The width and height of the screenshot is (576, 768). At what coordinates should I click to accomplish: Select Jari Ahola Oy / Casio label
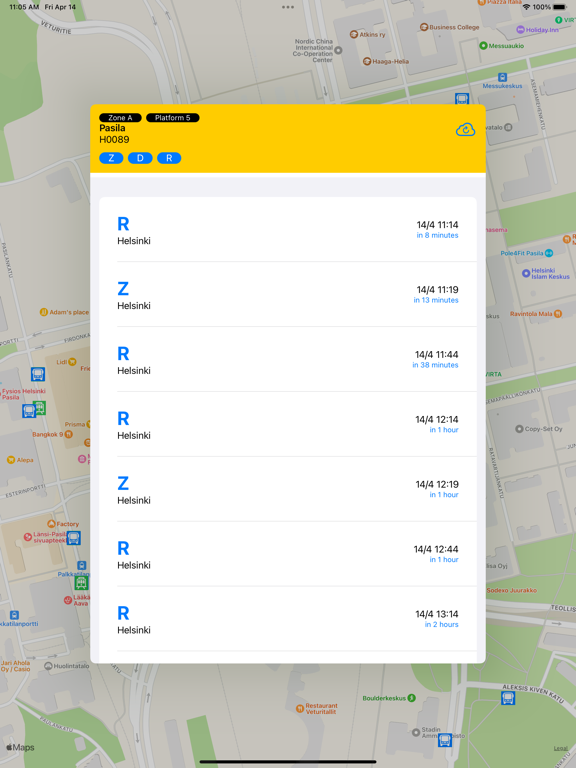pos(15,666)
